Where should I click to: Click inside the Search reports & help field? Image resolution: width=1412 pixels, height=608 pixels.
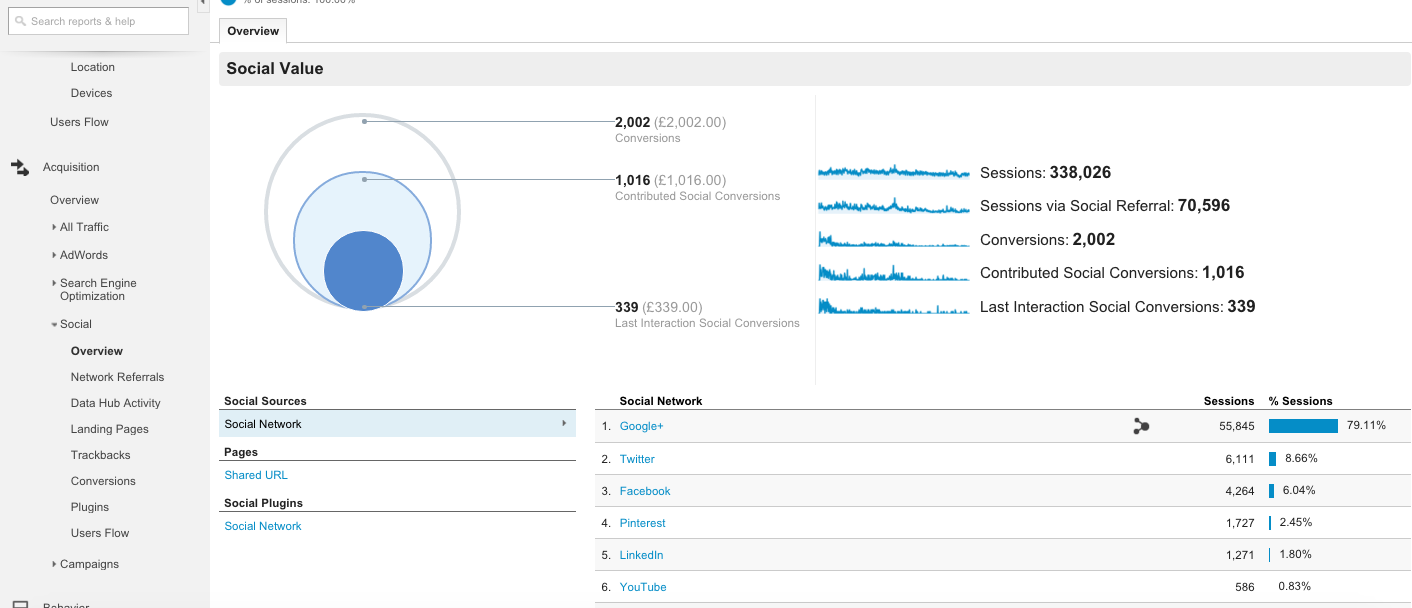pos(98,21)
